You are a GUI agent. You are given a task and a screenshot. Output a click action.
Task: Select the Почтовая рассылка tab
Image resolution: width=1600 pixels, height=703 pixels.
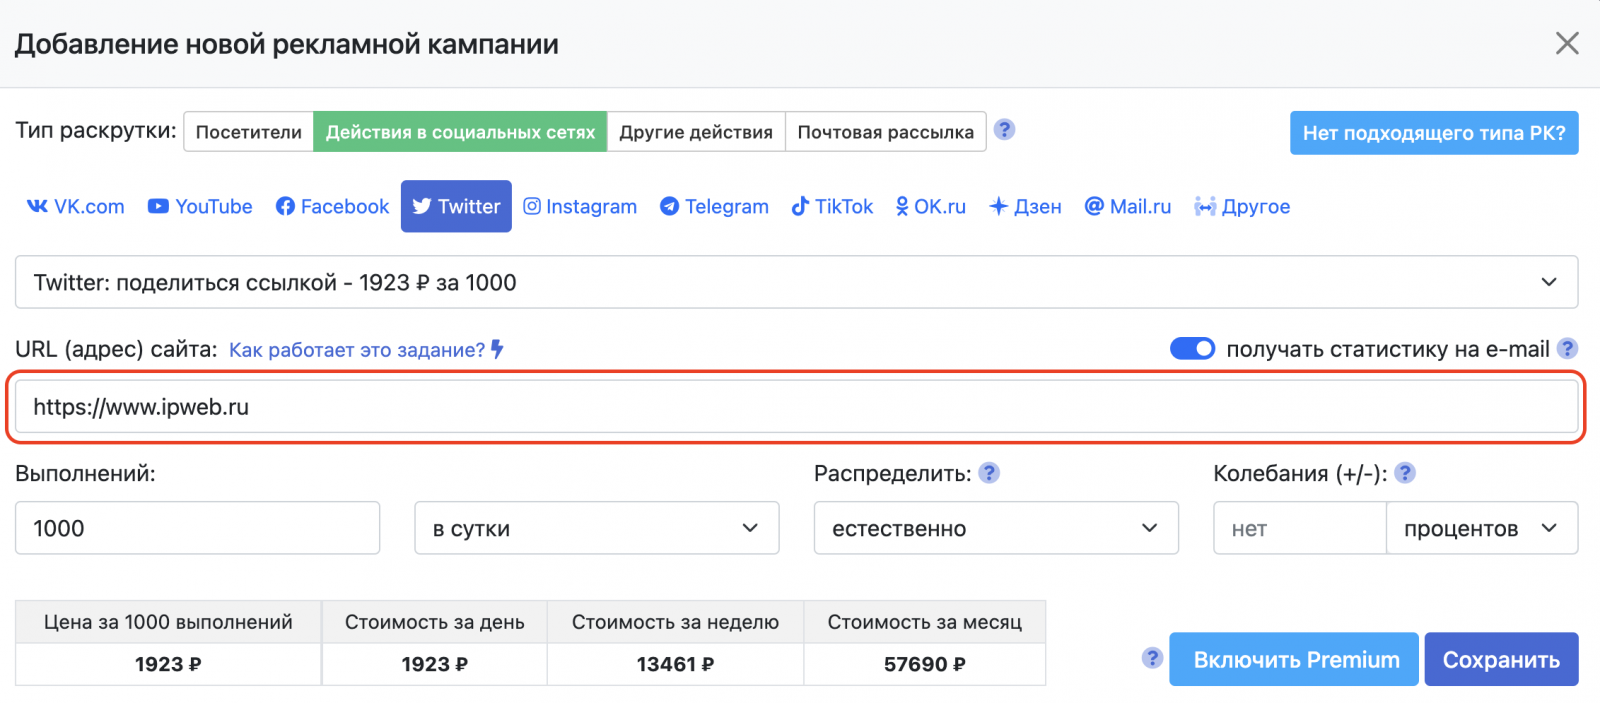click(885, 132)
